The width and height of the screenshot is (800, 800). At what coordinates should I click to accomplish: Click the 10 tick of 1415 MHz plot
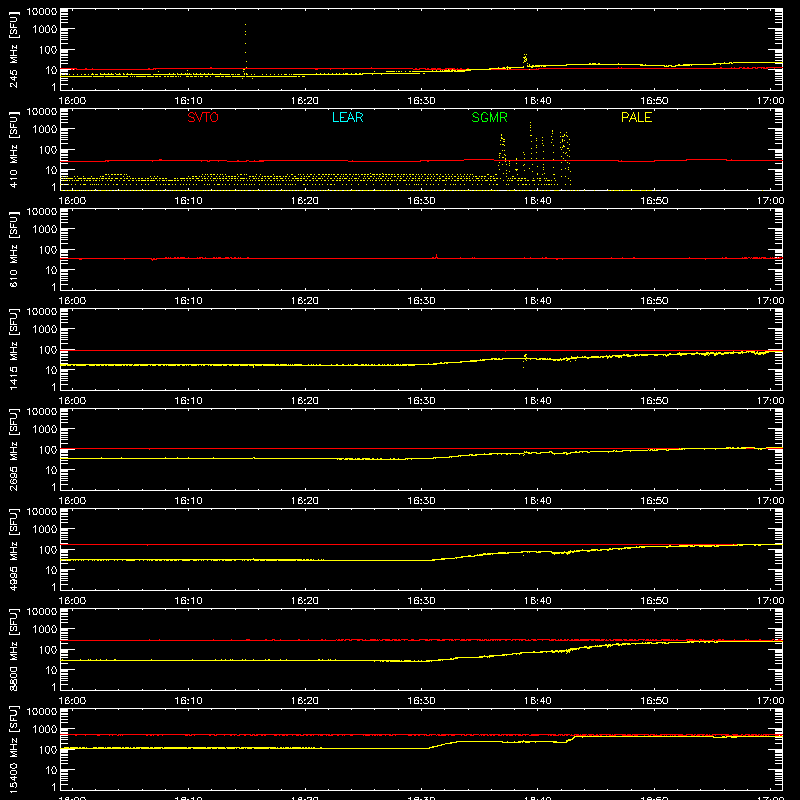click(x=51, y=370)
